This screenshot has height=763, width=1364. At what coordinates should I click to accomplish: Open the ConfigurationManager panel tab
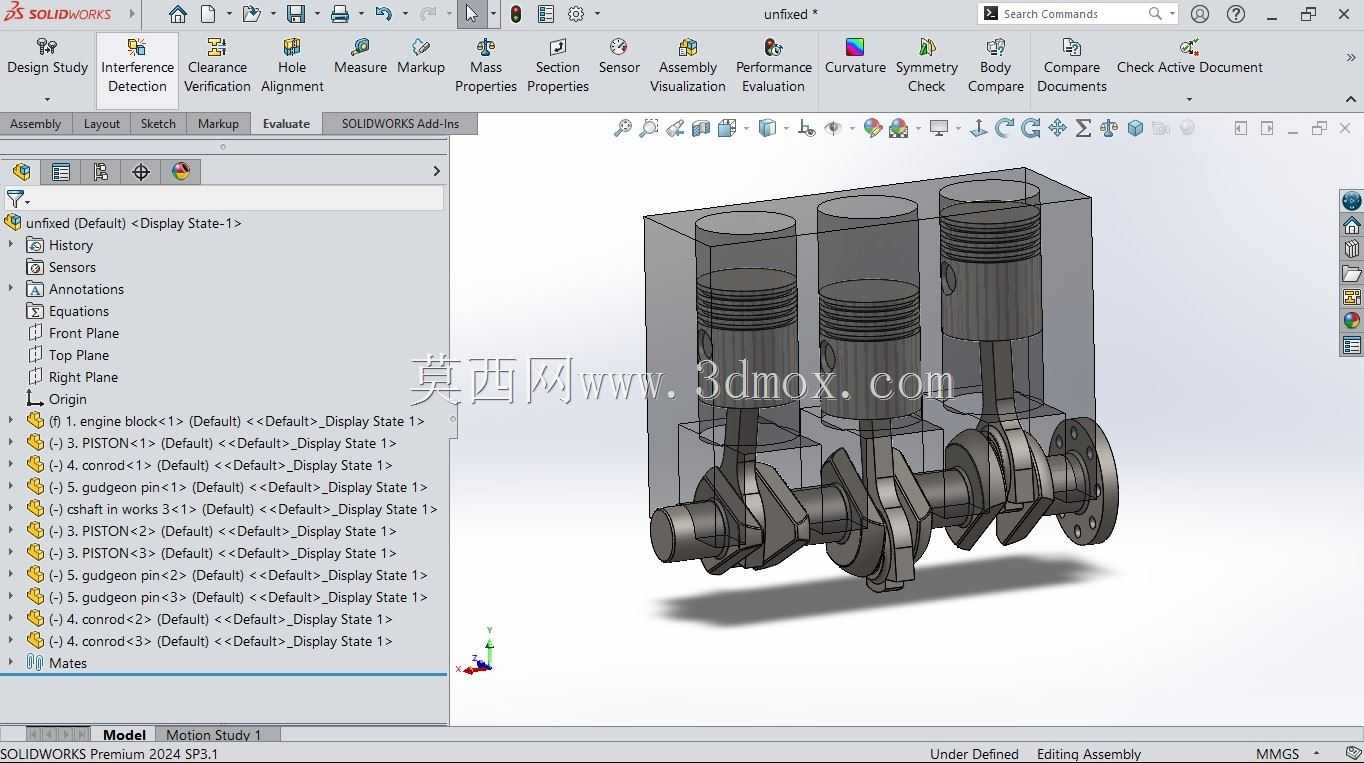coord(100,172)
